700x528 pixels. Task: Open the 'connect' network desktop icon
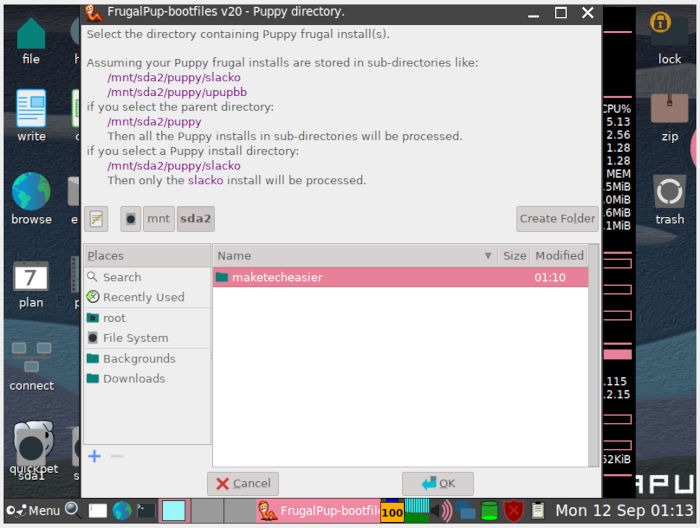pos(31,367)
